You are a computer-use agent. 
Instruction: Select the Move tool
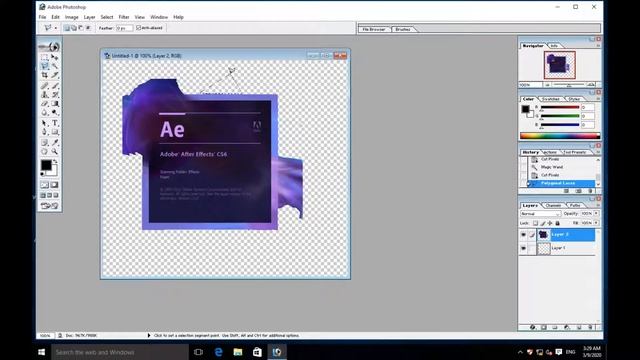[55, 57]
